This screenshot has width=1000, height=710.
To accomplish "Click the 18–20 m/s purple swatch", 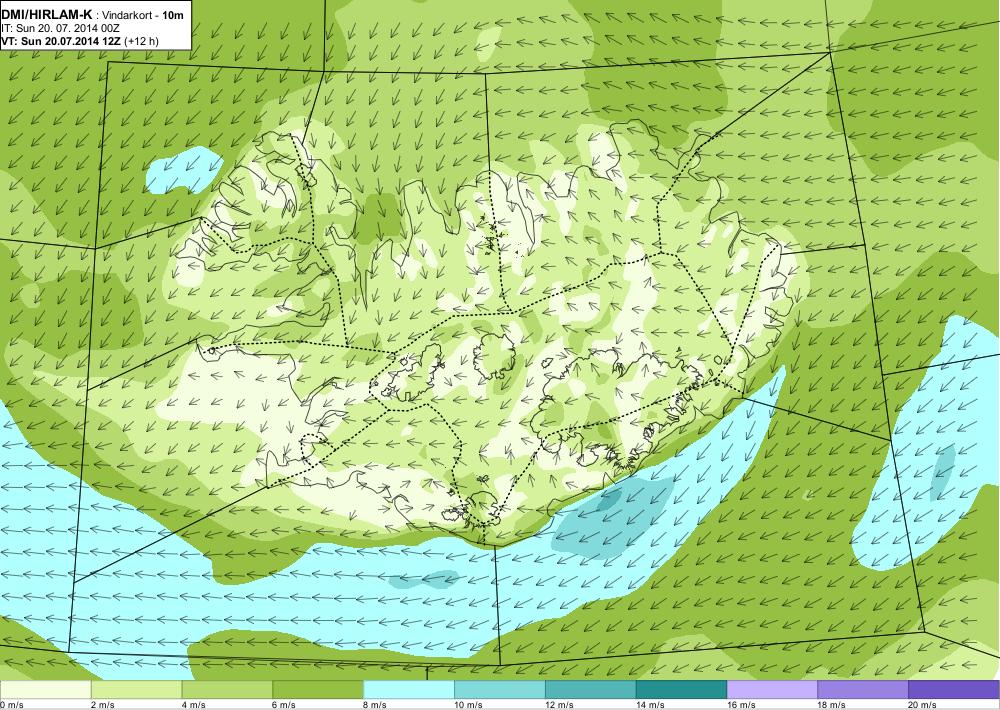I will (x=863, y=690).
